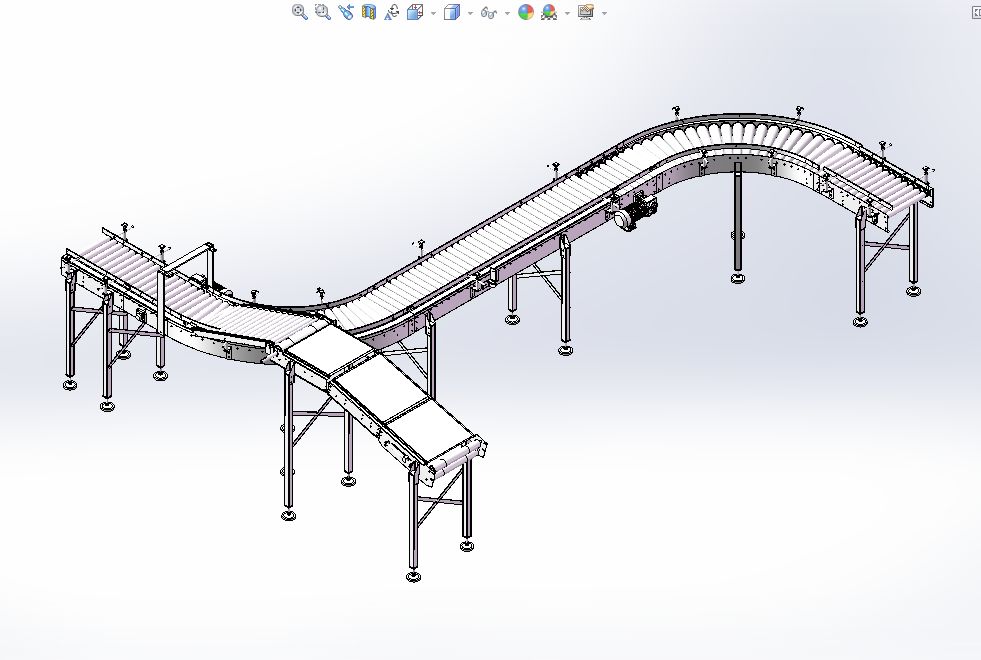Click the View Settings monitor icon

(x=586, y=12)
